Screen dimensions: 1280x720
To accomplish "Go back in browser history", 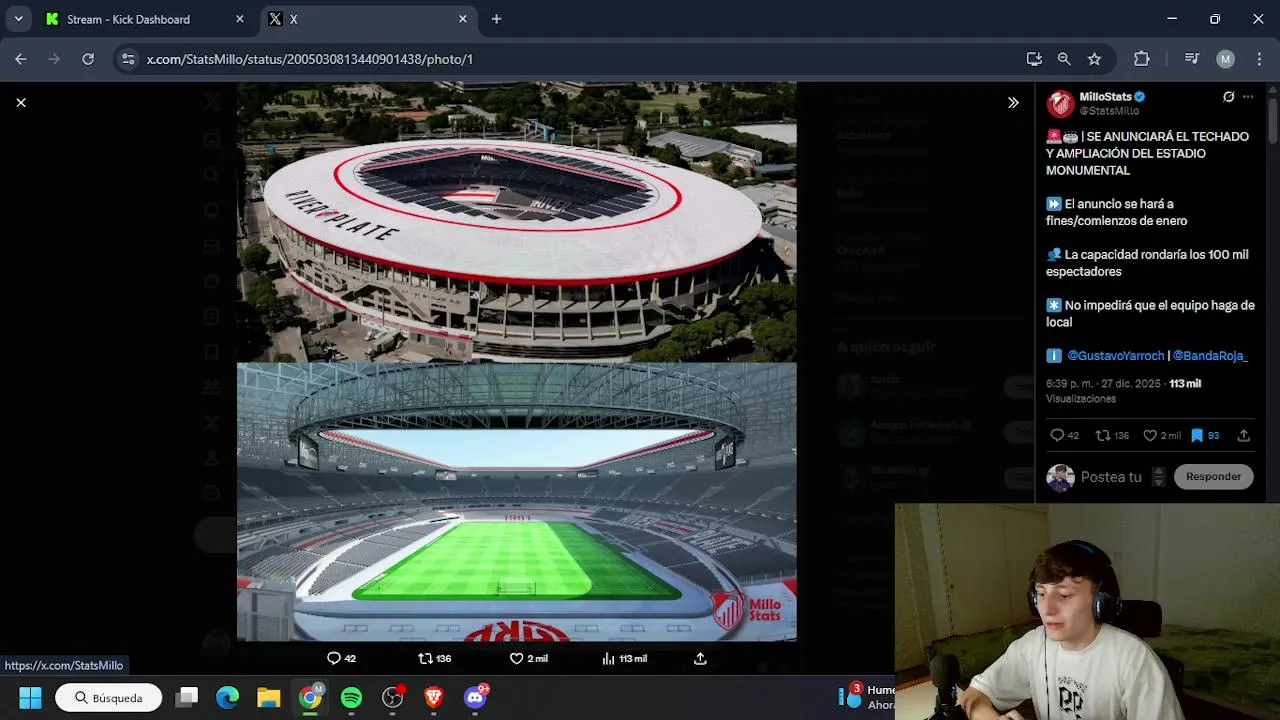I will (20, 59).
